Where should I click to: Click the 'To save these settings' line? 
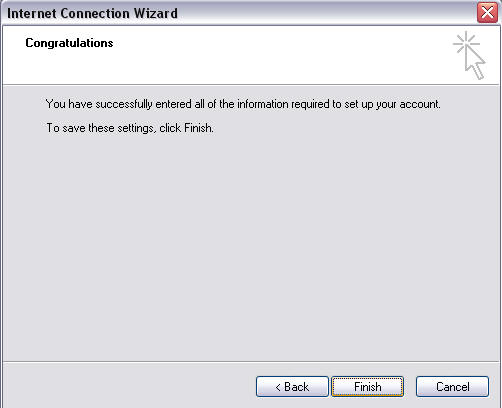coord(130,128)
